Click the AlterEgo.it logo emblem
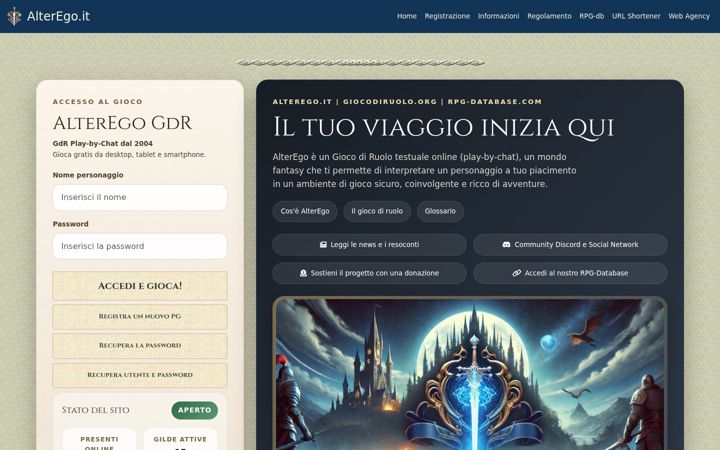This screenshot has height=450, width=720. tap(14, 16)
